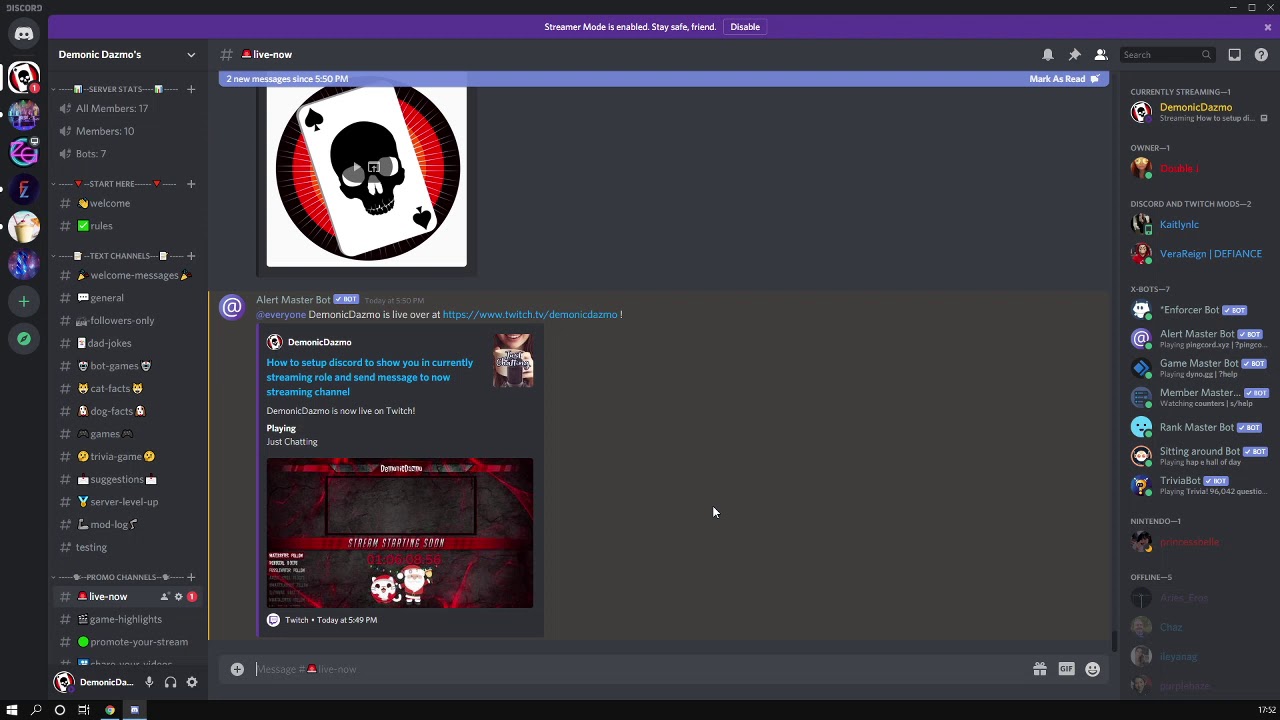The height and width of the screenshot is (720, 1280).
Task: Open the trivia-game channel
Action: click(128, 457)
